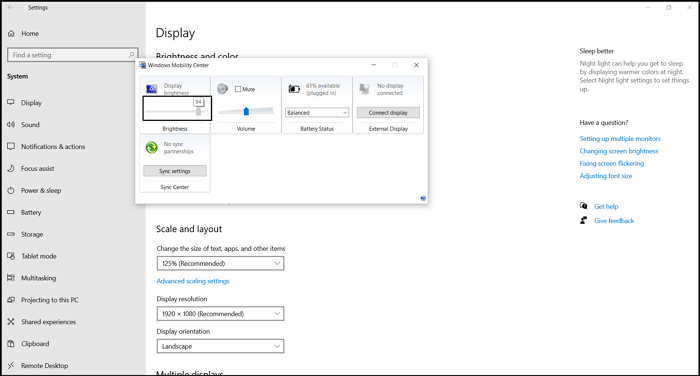Check the Mute checkbox in Mobility Center
The image size is (700, 376).
(x=238, y=89)
